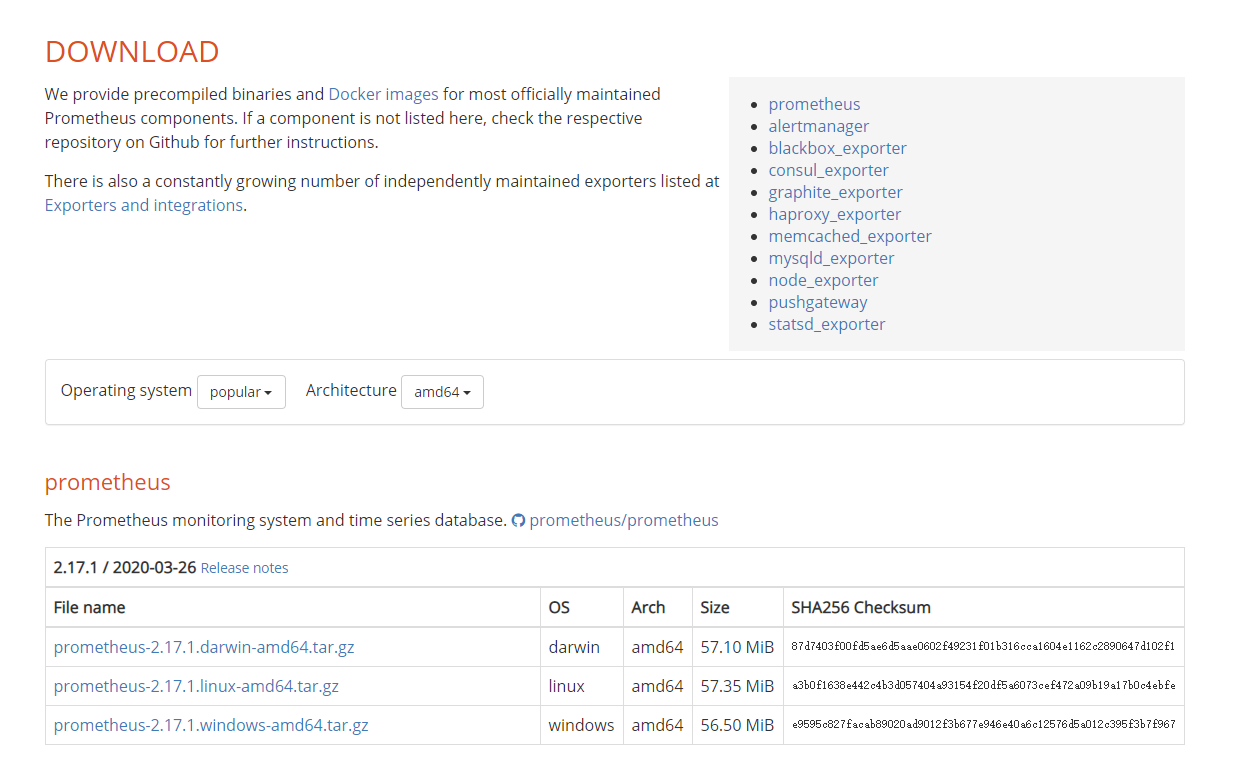Jump to memcached_exporter section

click(x=850, y=236)
